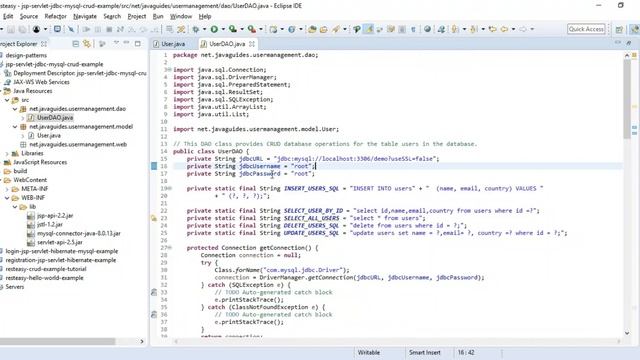
Task: Click the Open Perspective icon
Action: (619, 29)
